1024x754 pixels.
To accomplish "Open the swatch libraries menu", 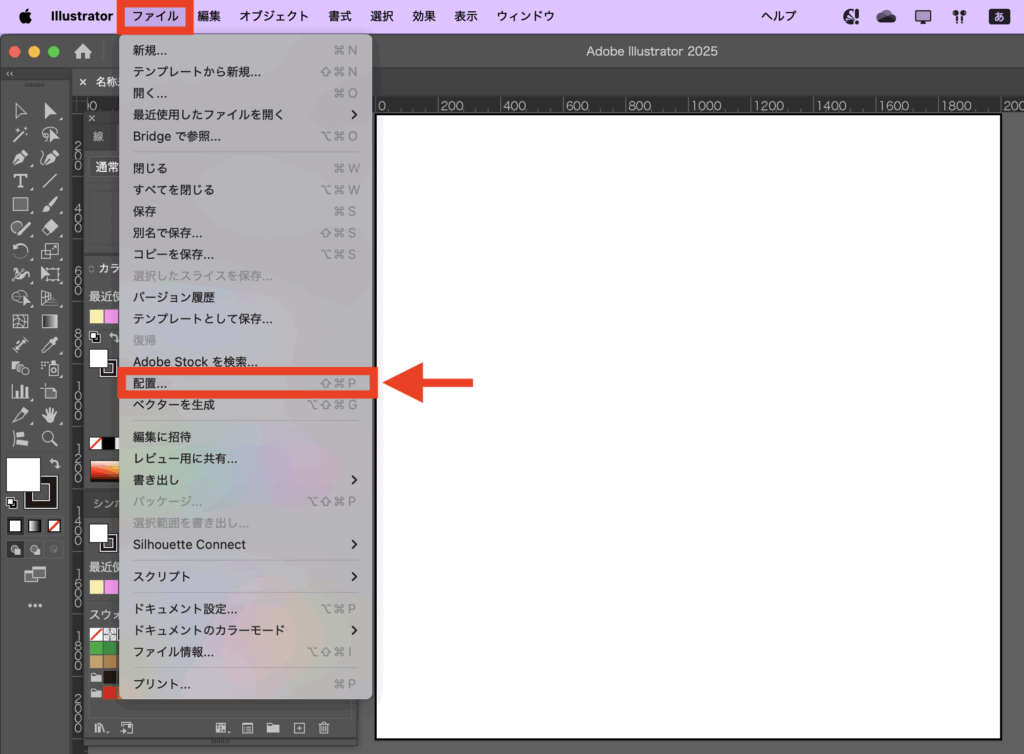I will 100,728.
